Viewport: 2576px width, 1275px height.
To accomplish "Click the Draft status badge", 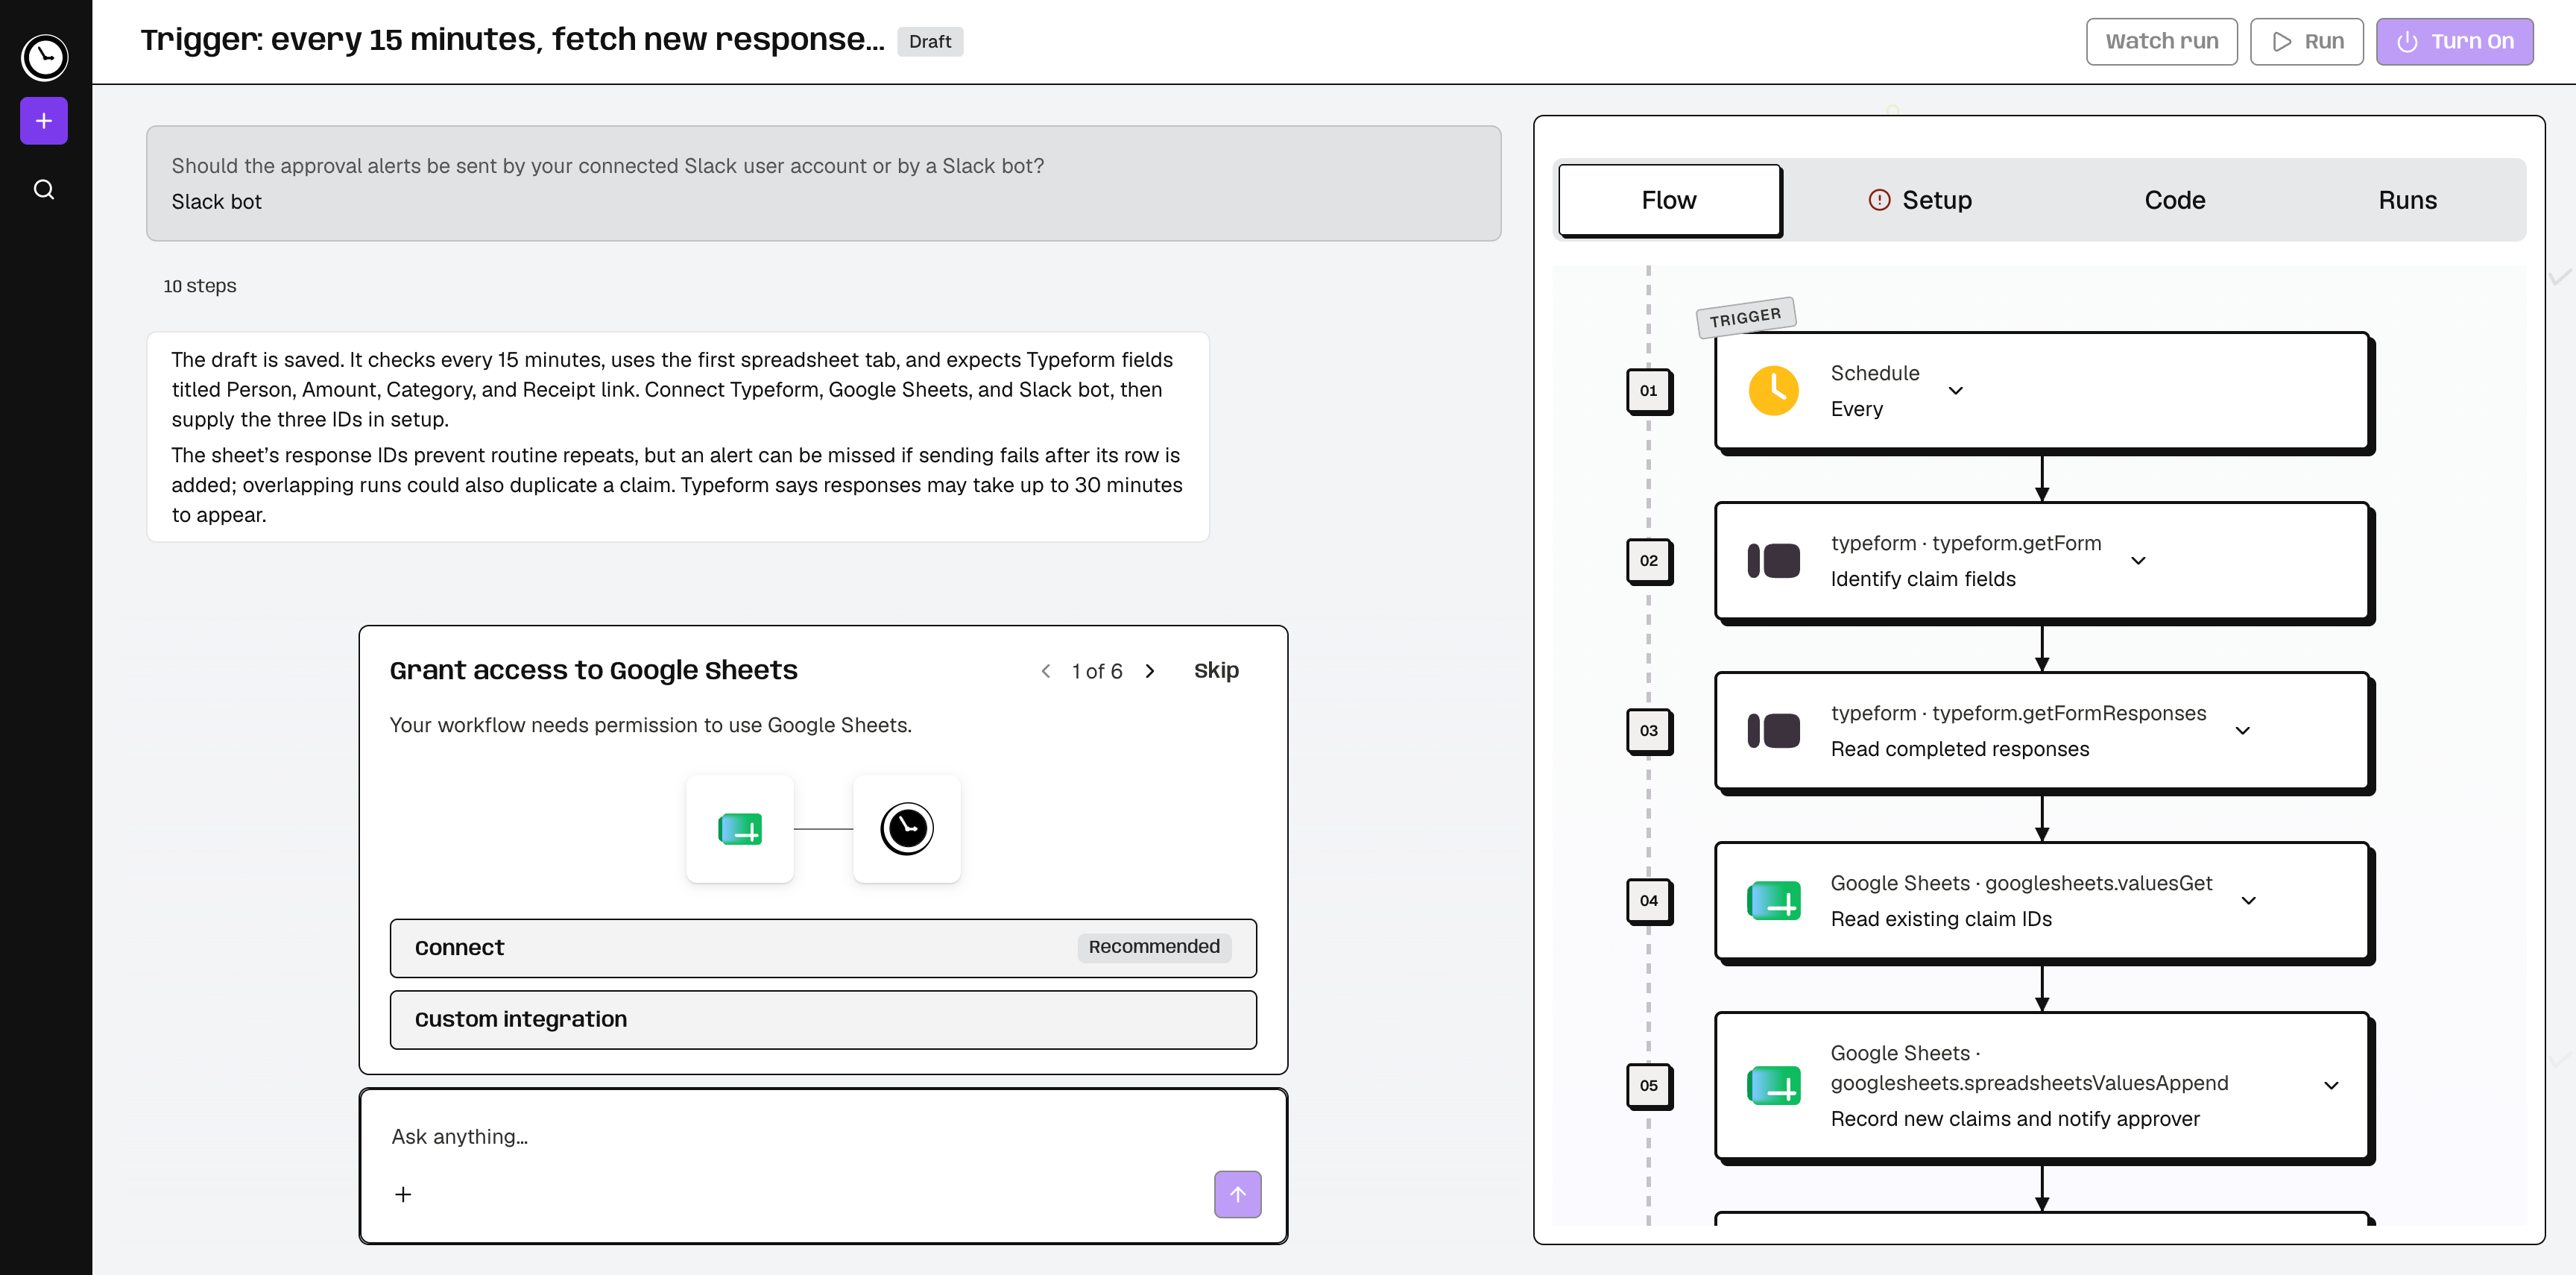I will pyautogui.click(x=930, y=42).
